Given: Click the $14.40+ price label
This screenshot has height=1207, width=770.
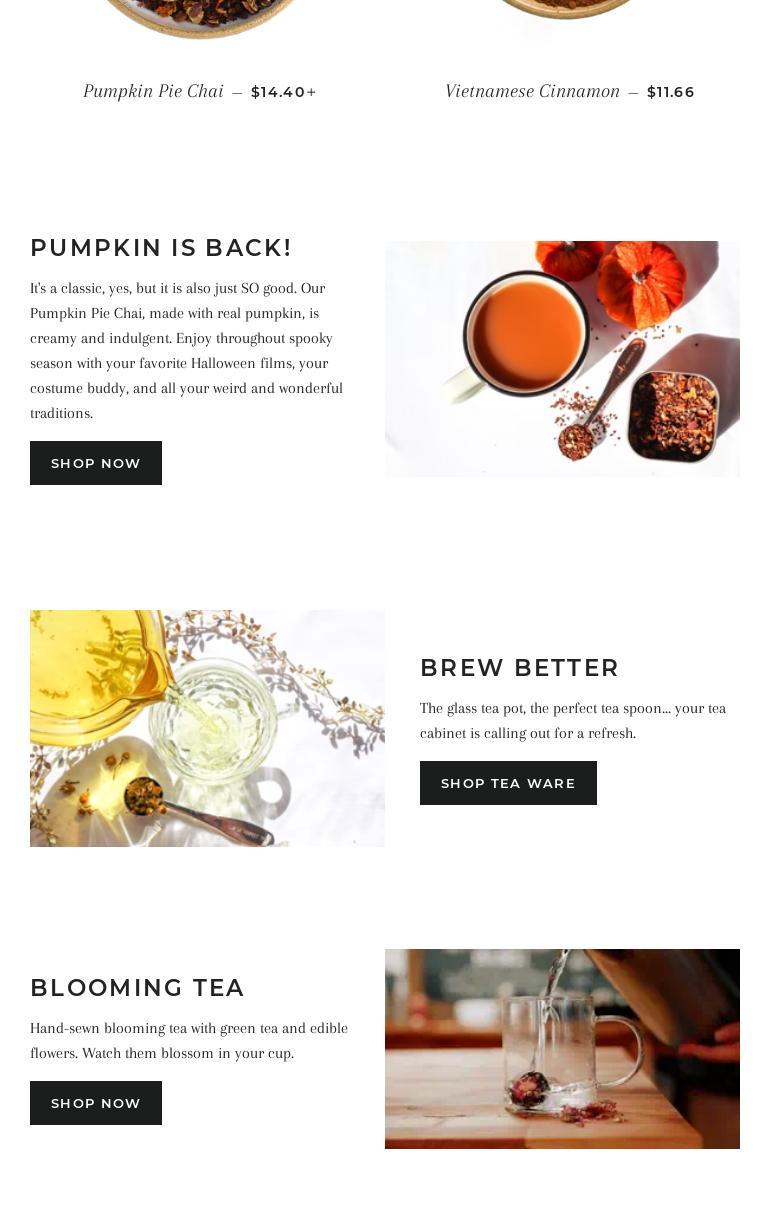Looking at the screenshot, I should (x=284, y=92).
